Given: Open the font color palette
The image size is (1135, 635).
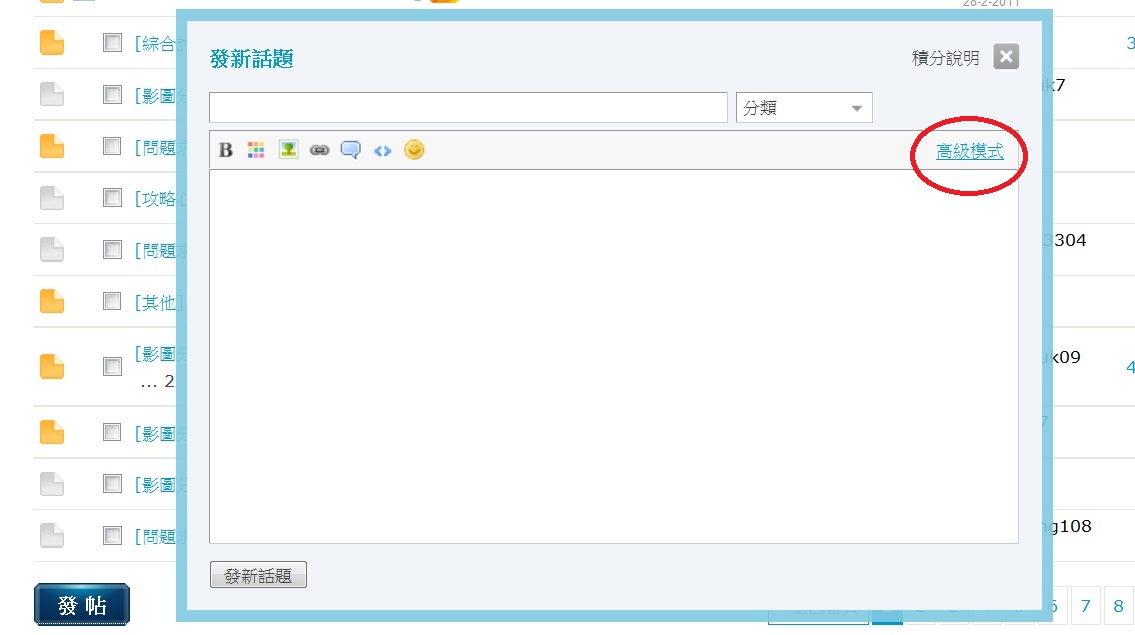Looking at the screenshot, I should click(x=257, y=150).
